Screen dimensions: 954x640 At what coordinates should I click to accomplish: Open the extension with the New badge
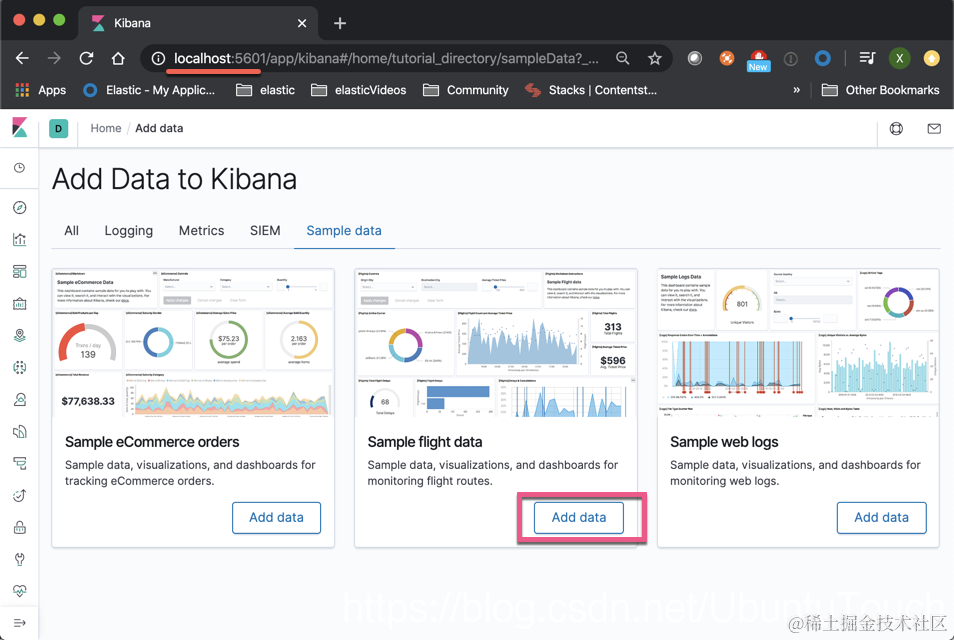(x=758, y=60)
